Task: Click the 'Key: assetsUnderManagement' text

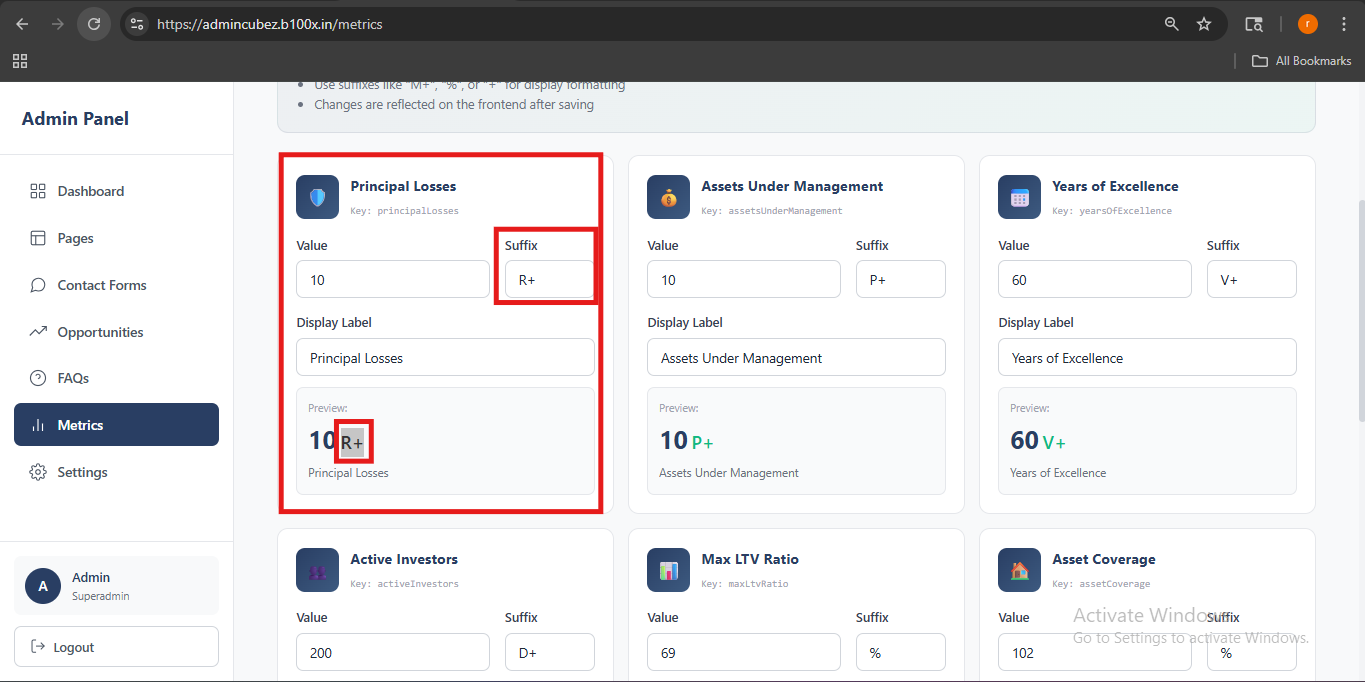Action: pyautogui.click(x=772, y=211)
